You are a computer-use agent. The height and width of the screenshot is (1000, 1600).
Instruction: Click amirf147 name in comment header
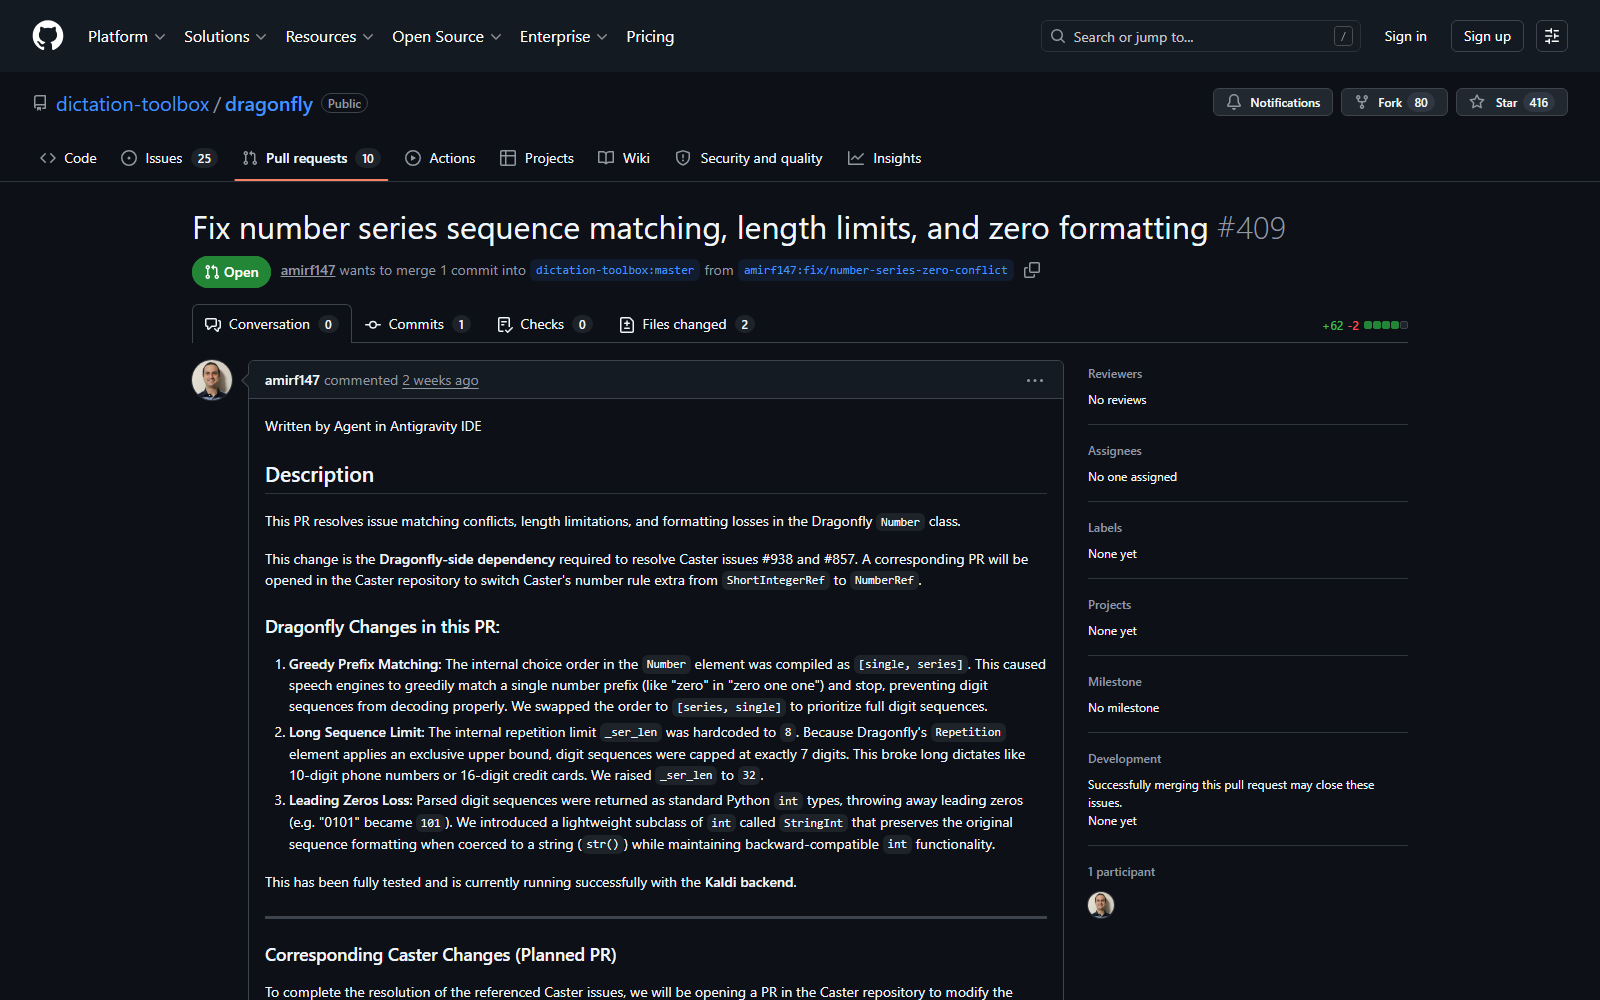click(x=292, y=380)
